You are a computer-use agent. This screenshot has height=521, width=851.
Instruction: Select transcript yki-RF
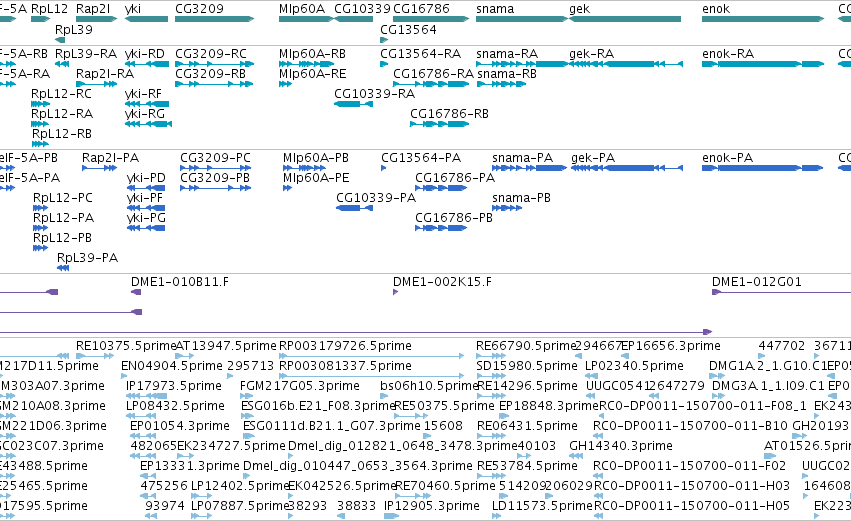[x=143, y=94]
